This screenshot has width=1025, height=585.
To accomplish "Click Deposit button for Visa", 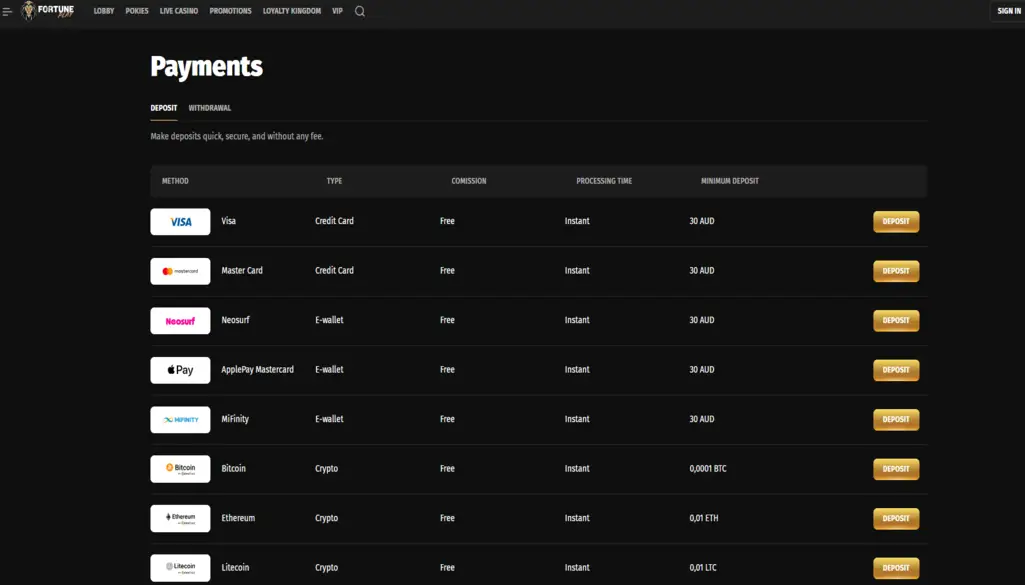I will coord(895,221).
